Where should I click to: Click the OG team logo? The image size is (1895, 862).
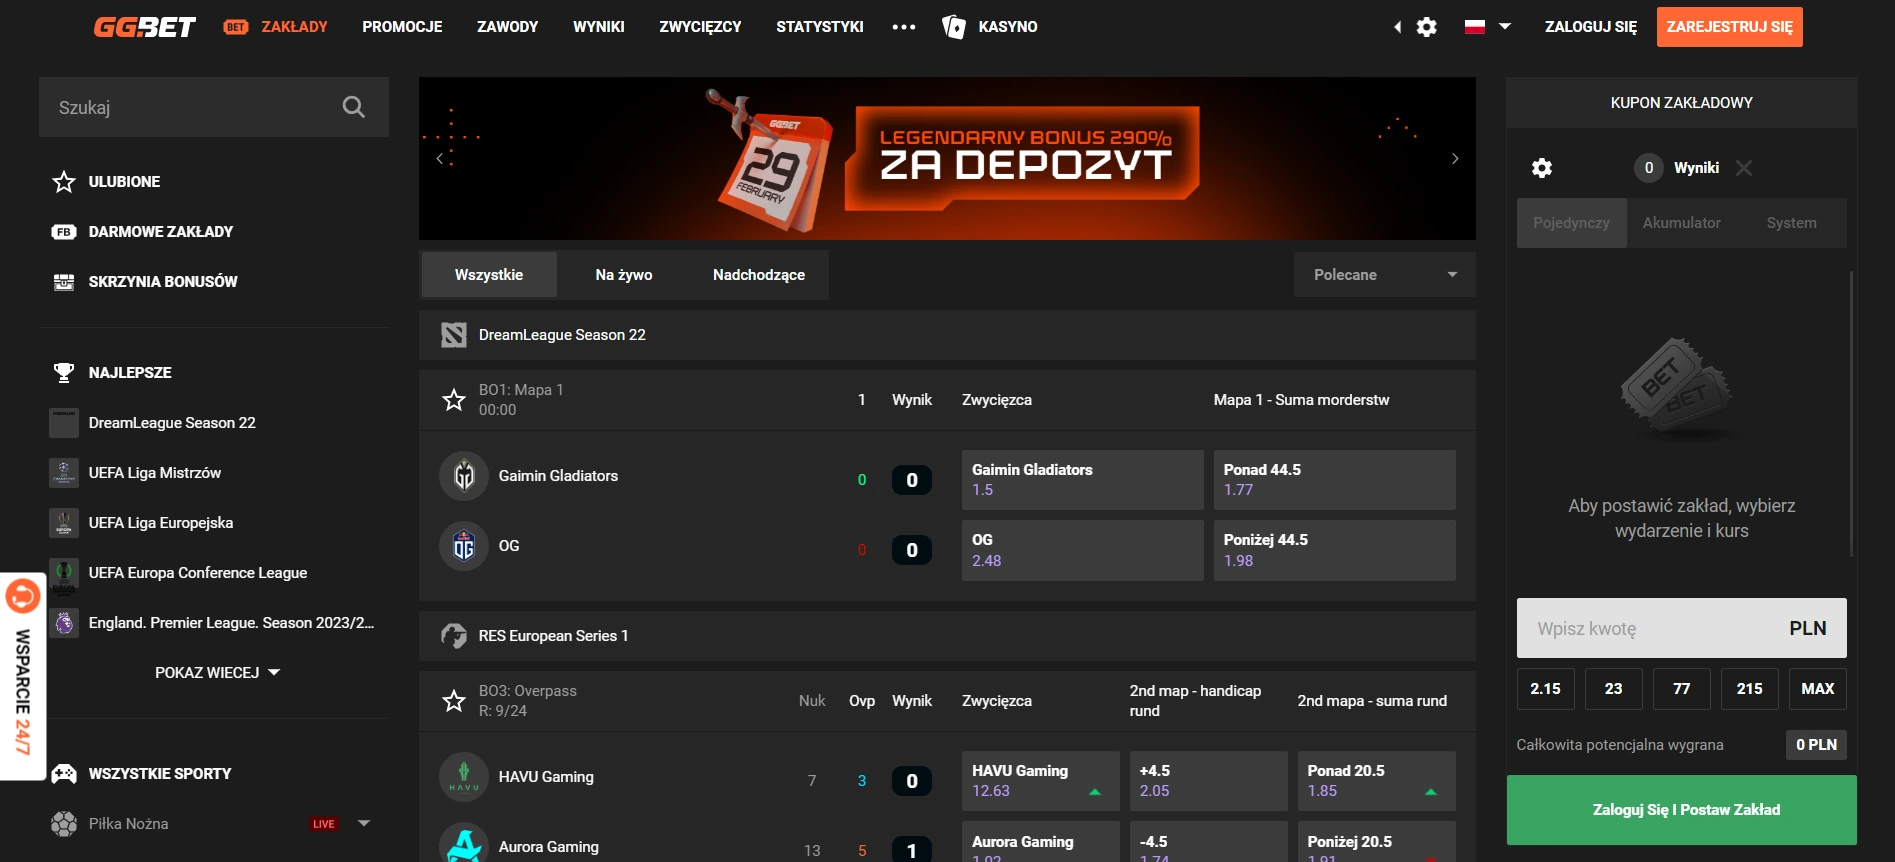[464, 546]
